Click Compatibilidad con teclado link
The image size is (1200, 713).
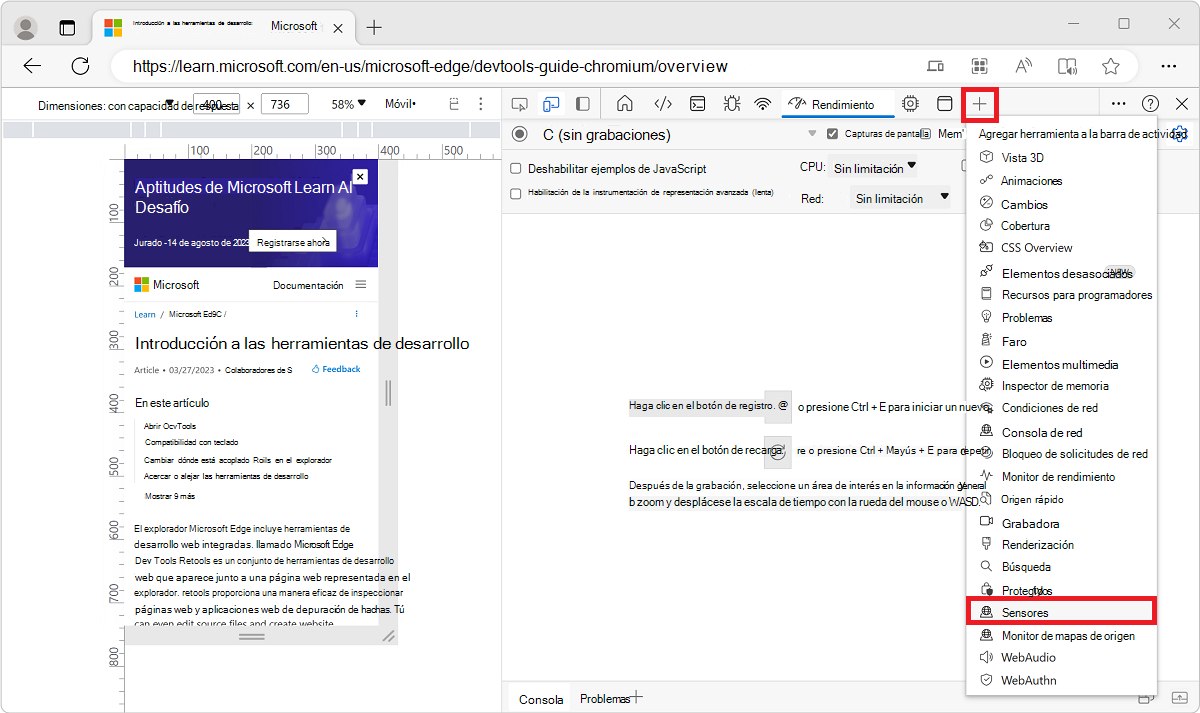tap(192, 441)
